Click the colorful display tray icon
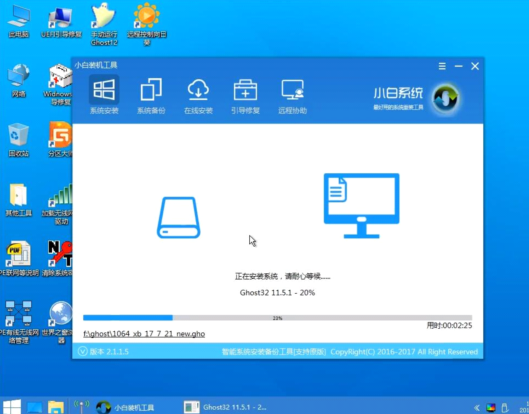529x414 pixels. click(491, 408)
